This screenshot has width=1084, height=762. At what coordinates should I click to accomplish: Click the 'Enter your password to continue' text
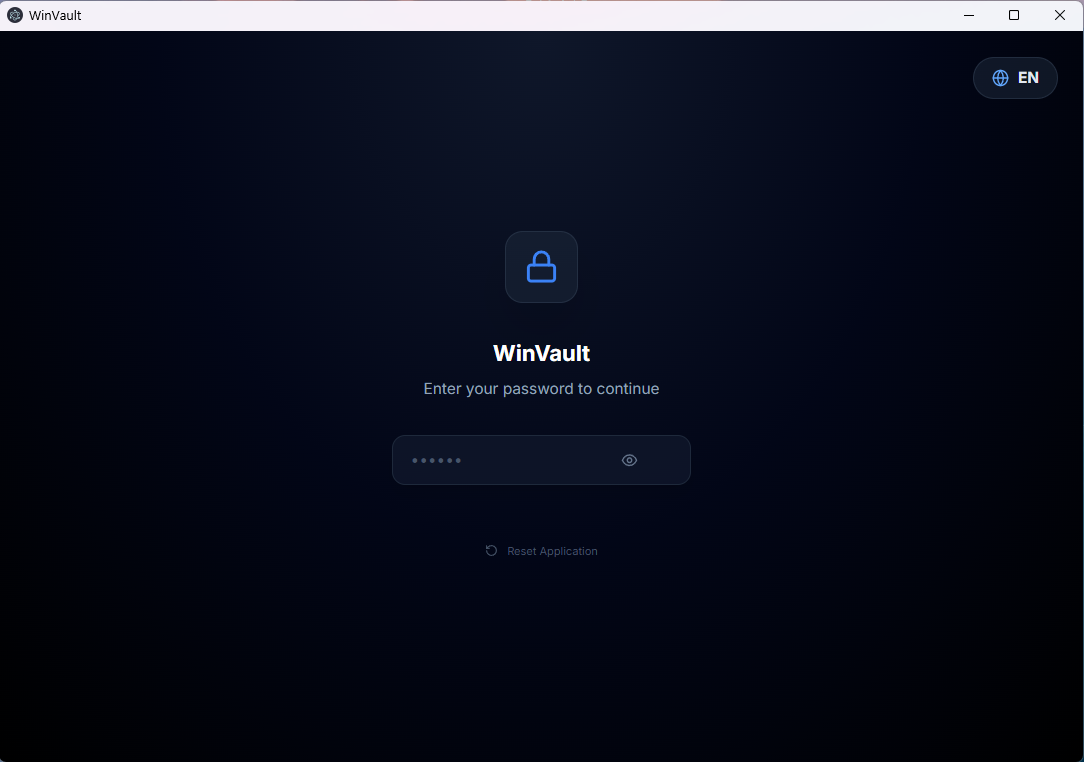coord(541,389)
